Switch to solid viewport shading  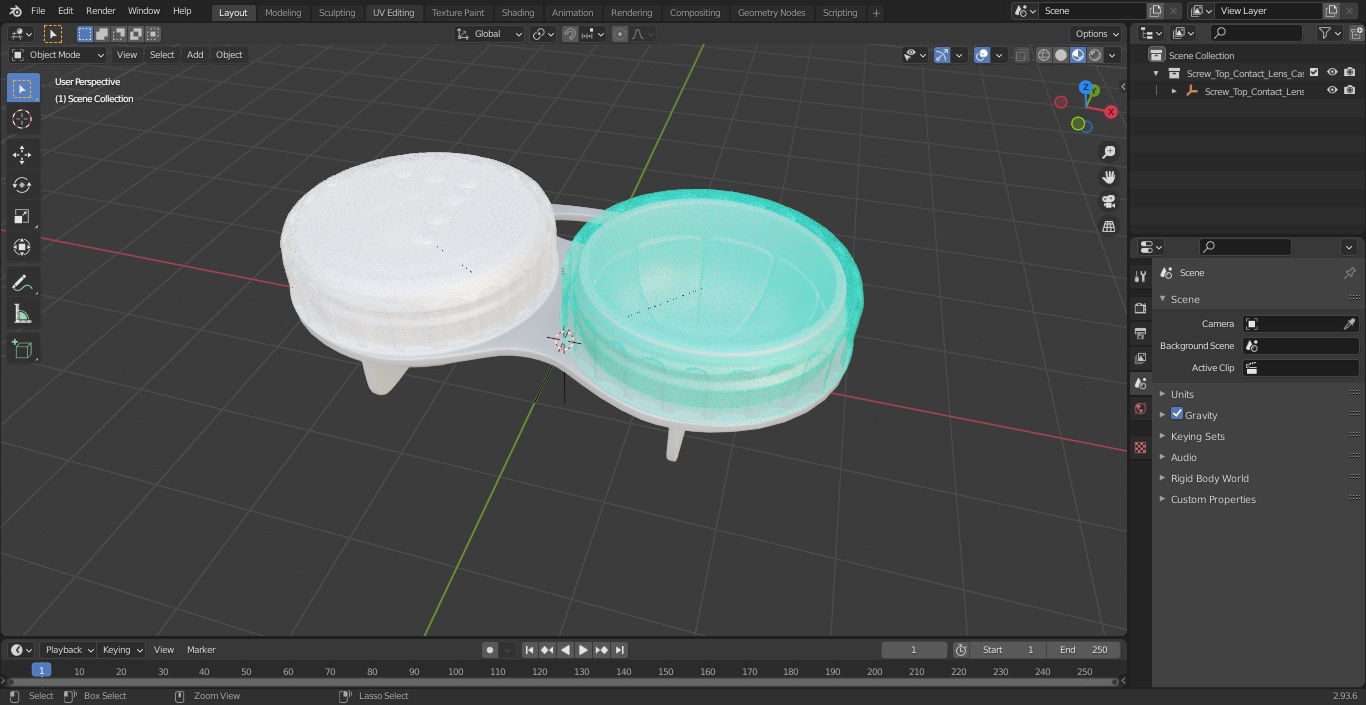click(x=1061, y=55)
